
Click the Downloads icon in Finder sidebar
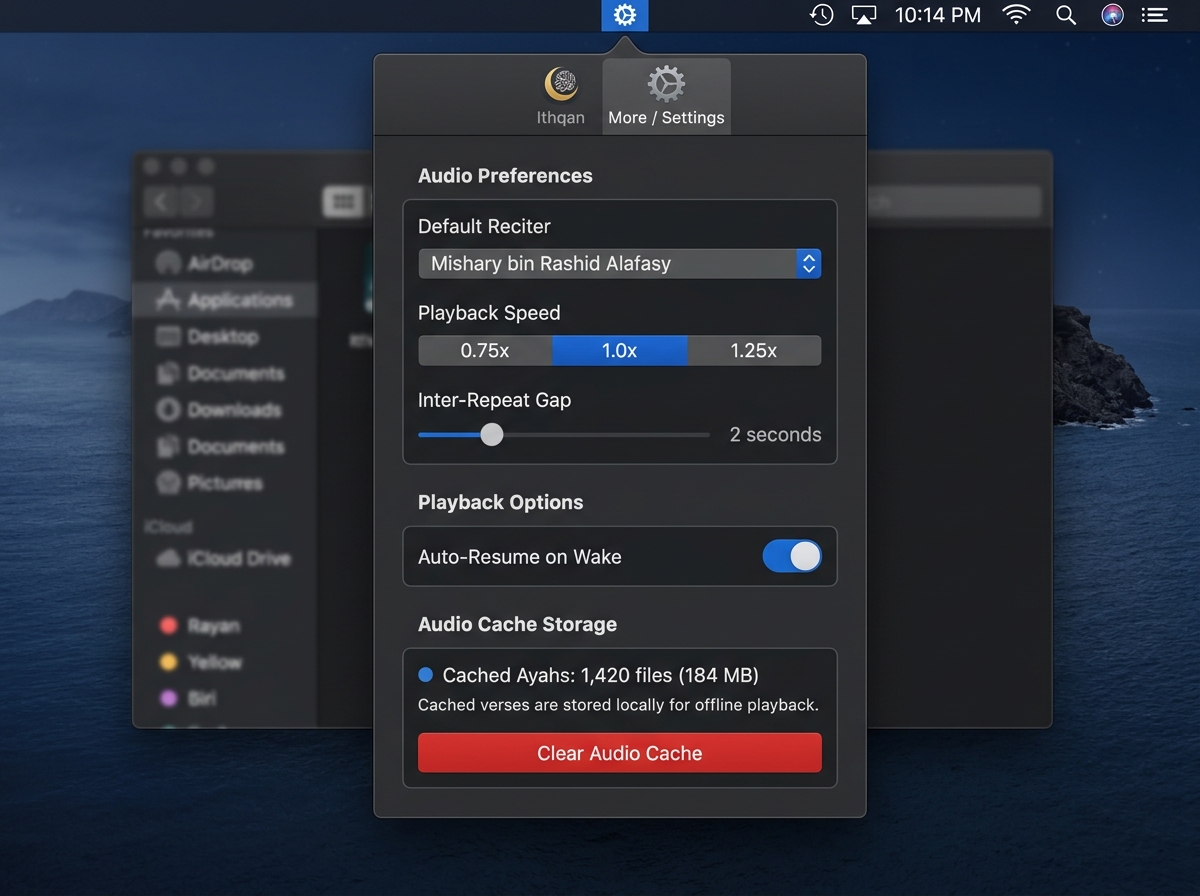(168, 410)
